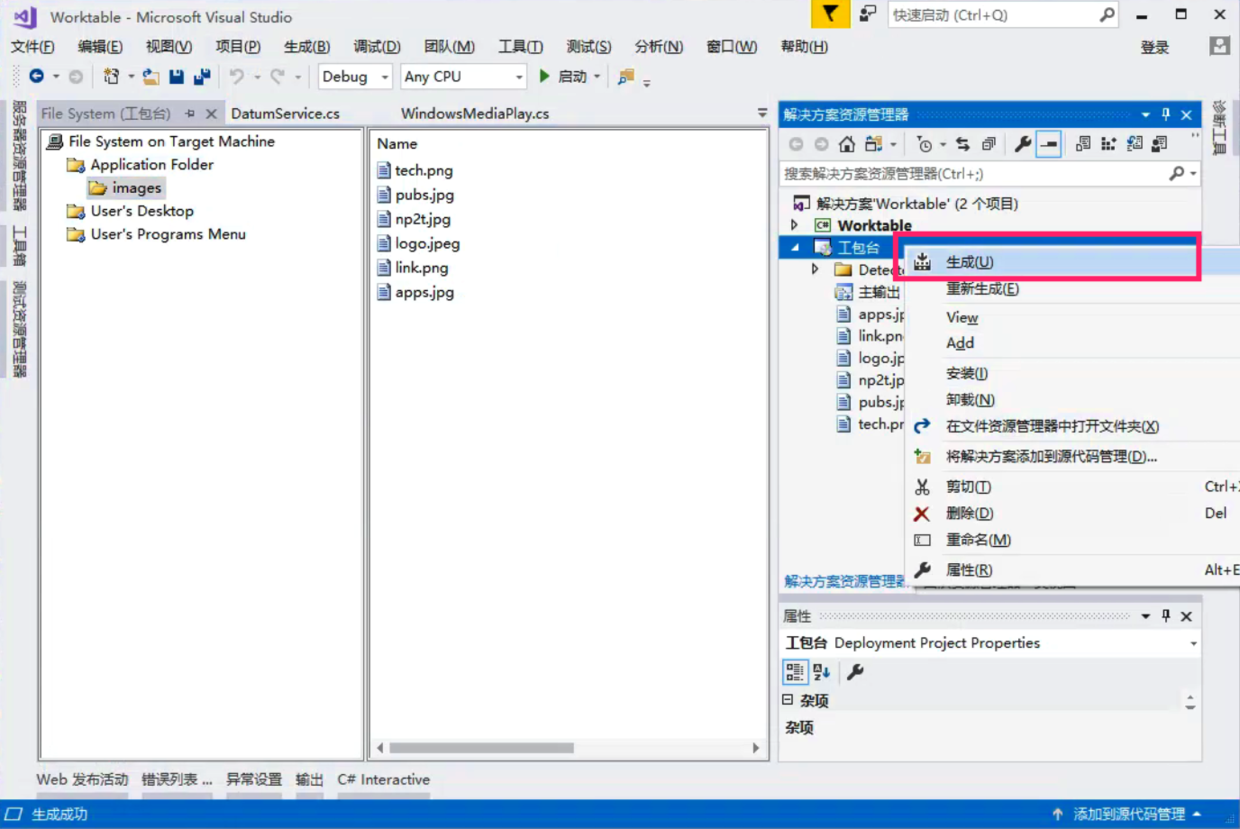This screenshot has height=829, width=1240.
Task: Open dropdown arrow next to 启动
Action: (597, 76)
